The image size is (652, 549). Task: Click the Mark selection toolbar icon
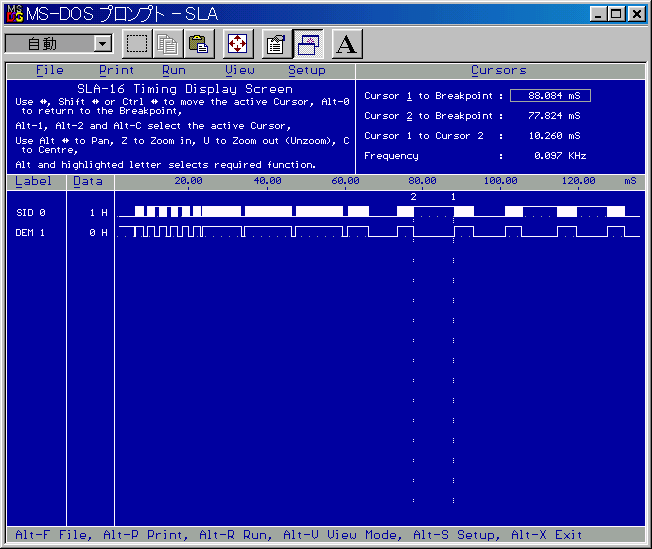[x=137, y=44]
